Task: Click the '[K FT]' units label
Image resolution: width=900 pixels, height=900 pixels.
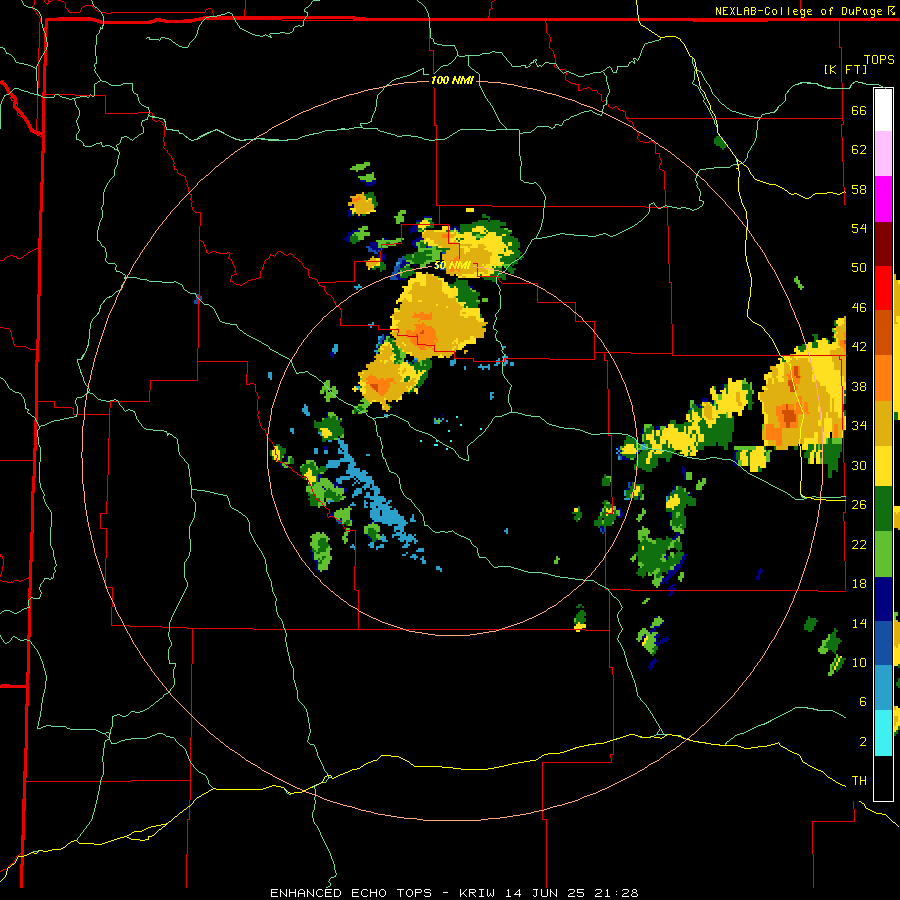Action: (845, 69)
